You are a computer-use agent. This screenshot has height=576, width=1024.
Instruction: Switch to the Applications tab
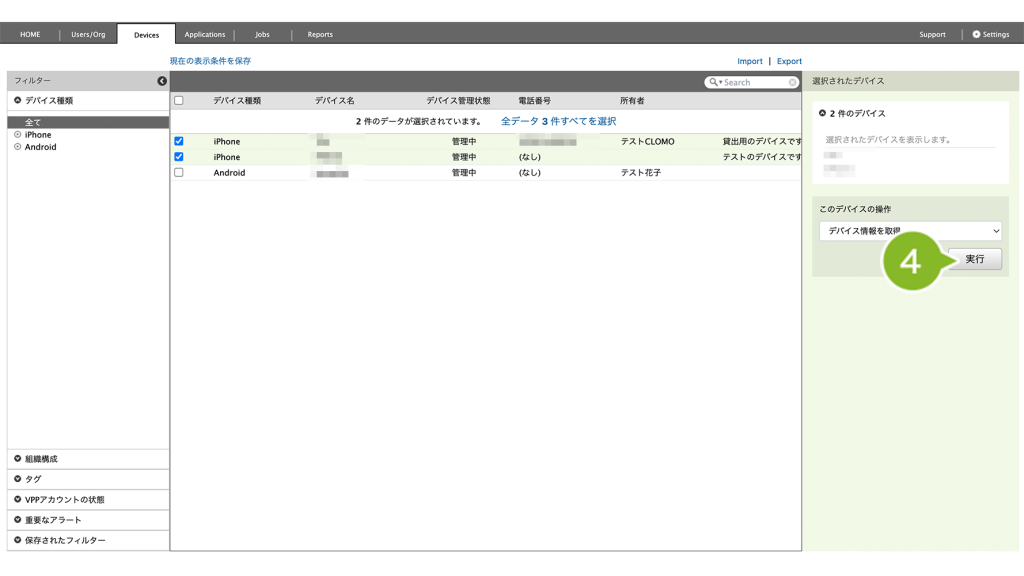click(205, 34)
